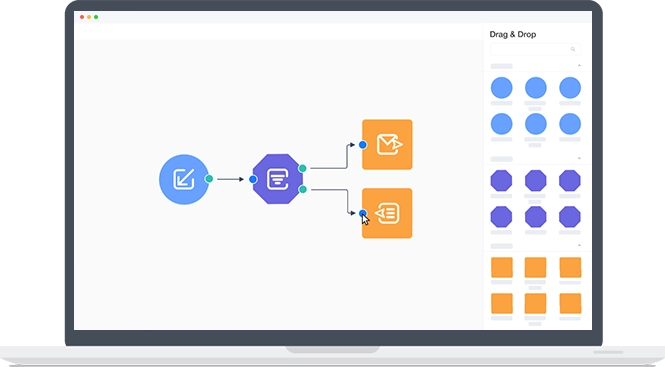This screenshot has height=367, width=665.
Task: Click the green macOS maximize window button
Action: (x=96, y=17)
